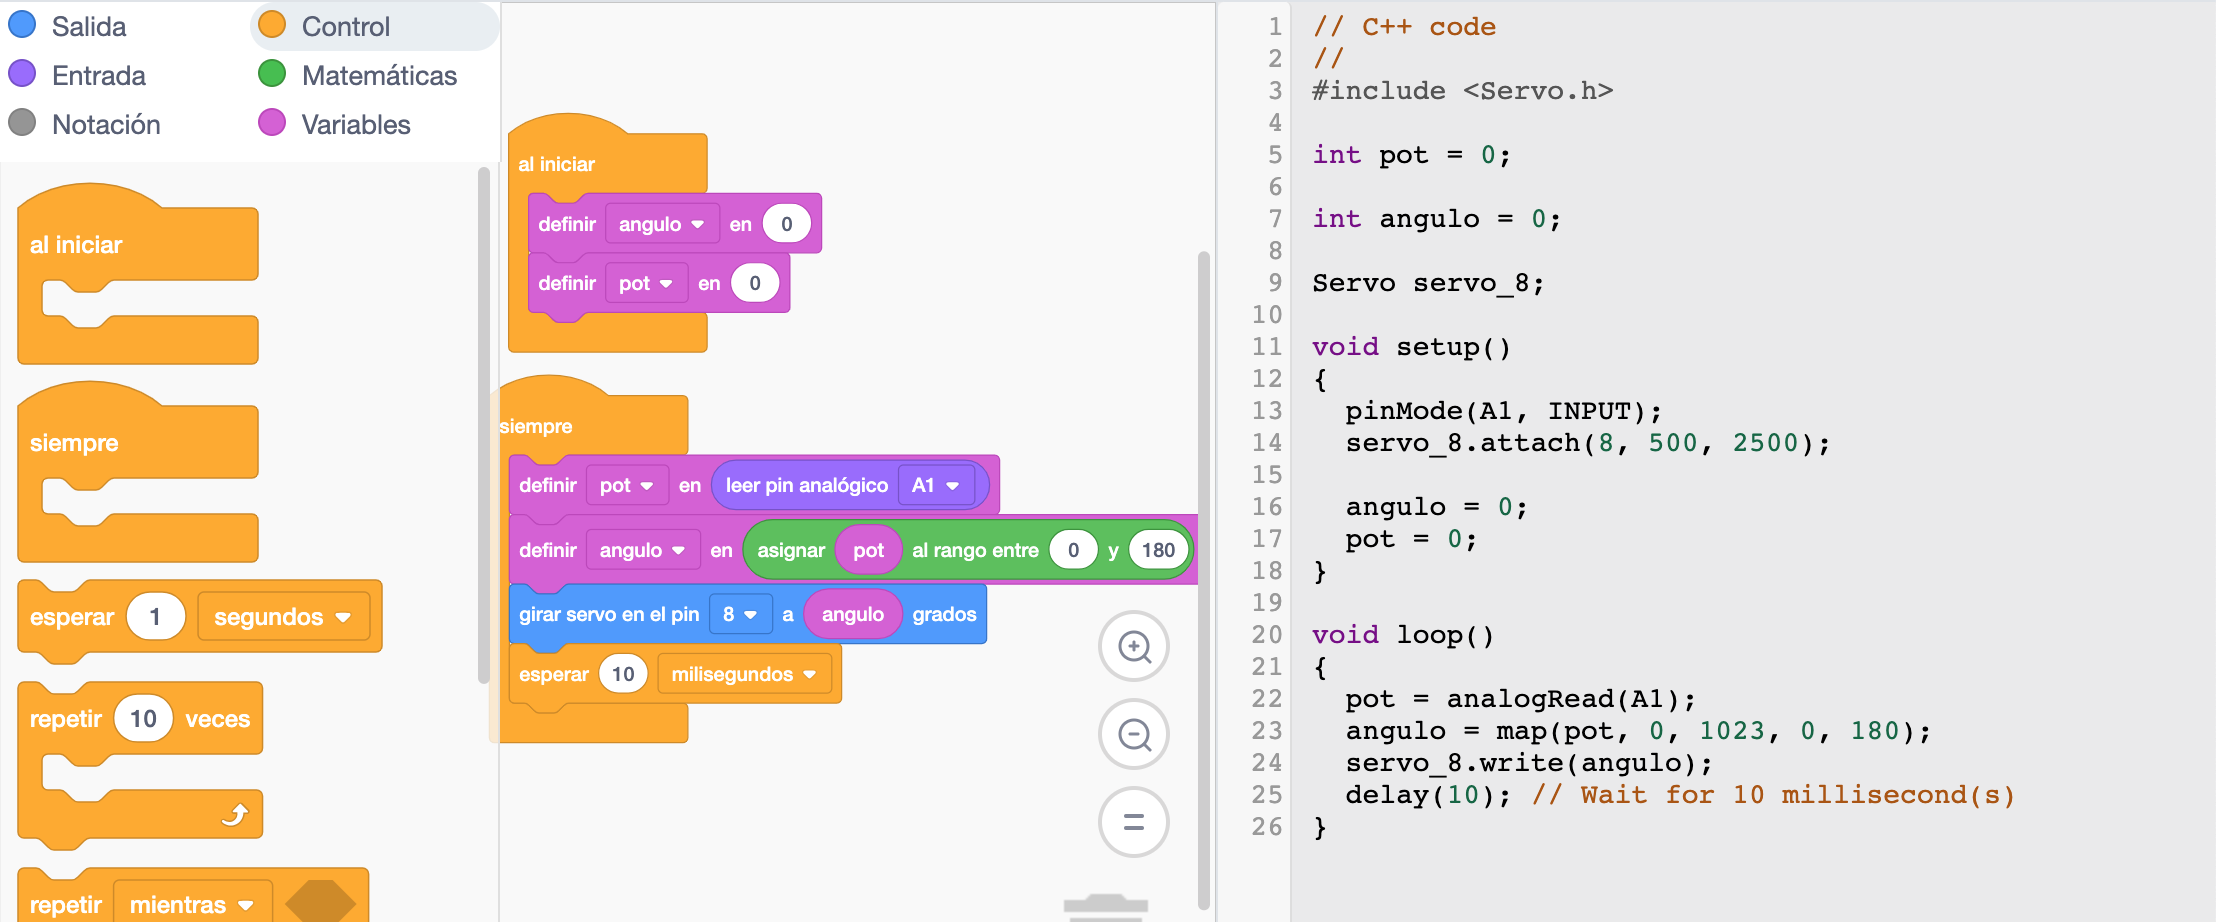This screenshot has width=2216, height=922.
Task: Pick the 'al iniciar' block from palette
Action: pos(76,245)
